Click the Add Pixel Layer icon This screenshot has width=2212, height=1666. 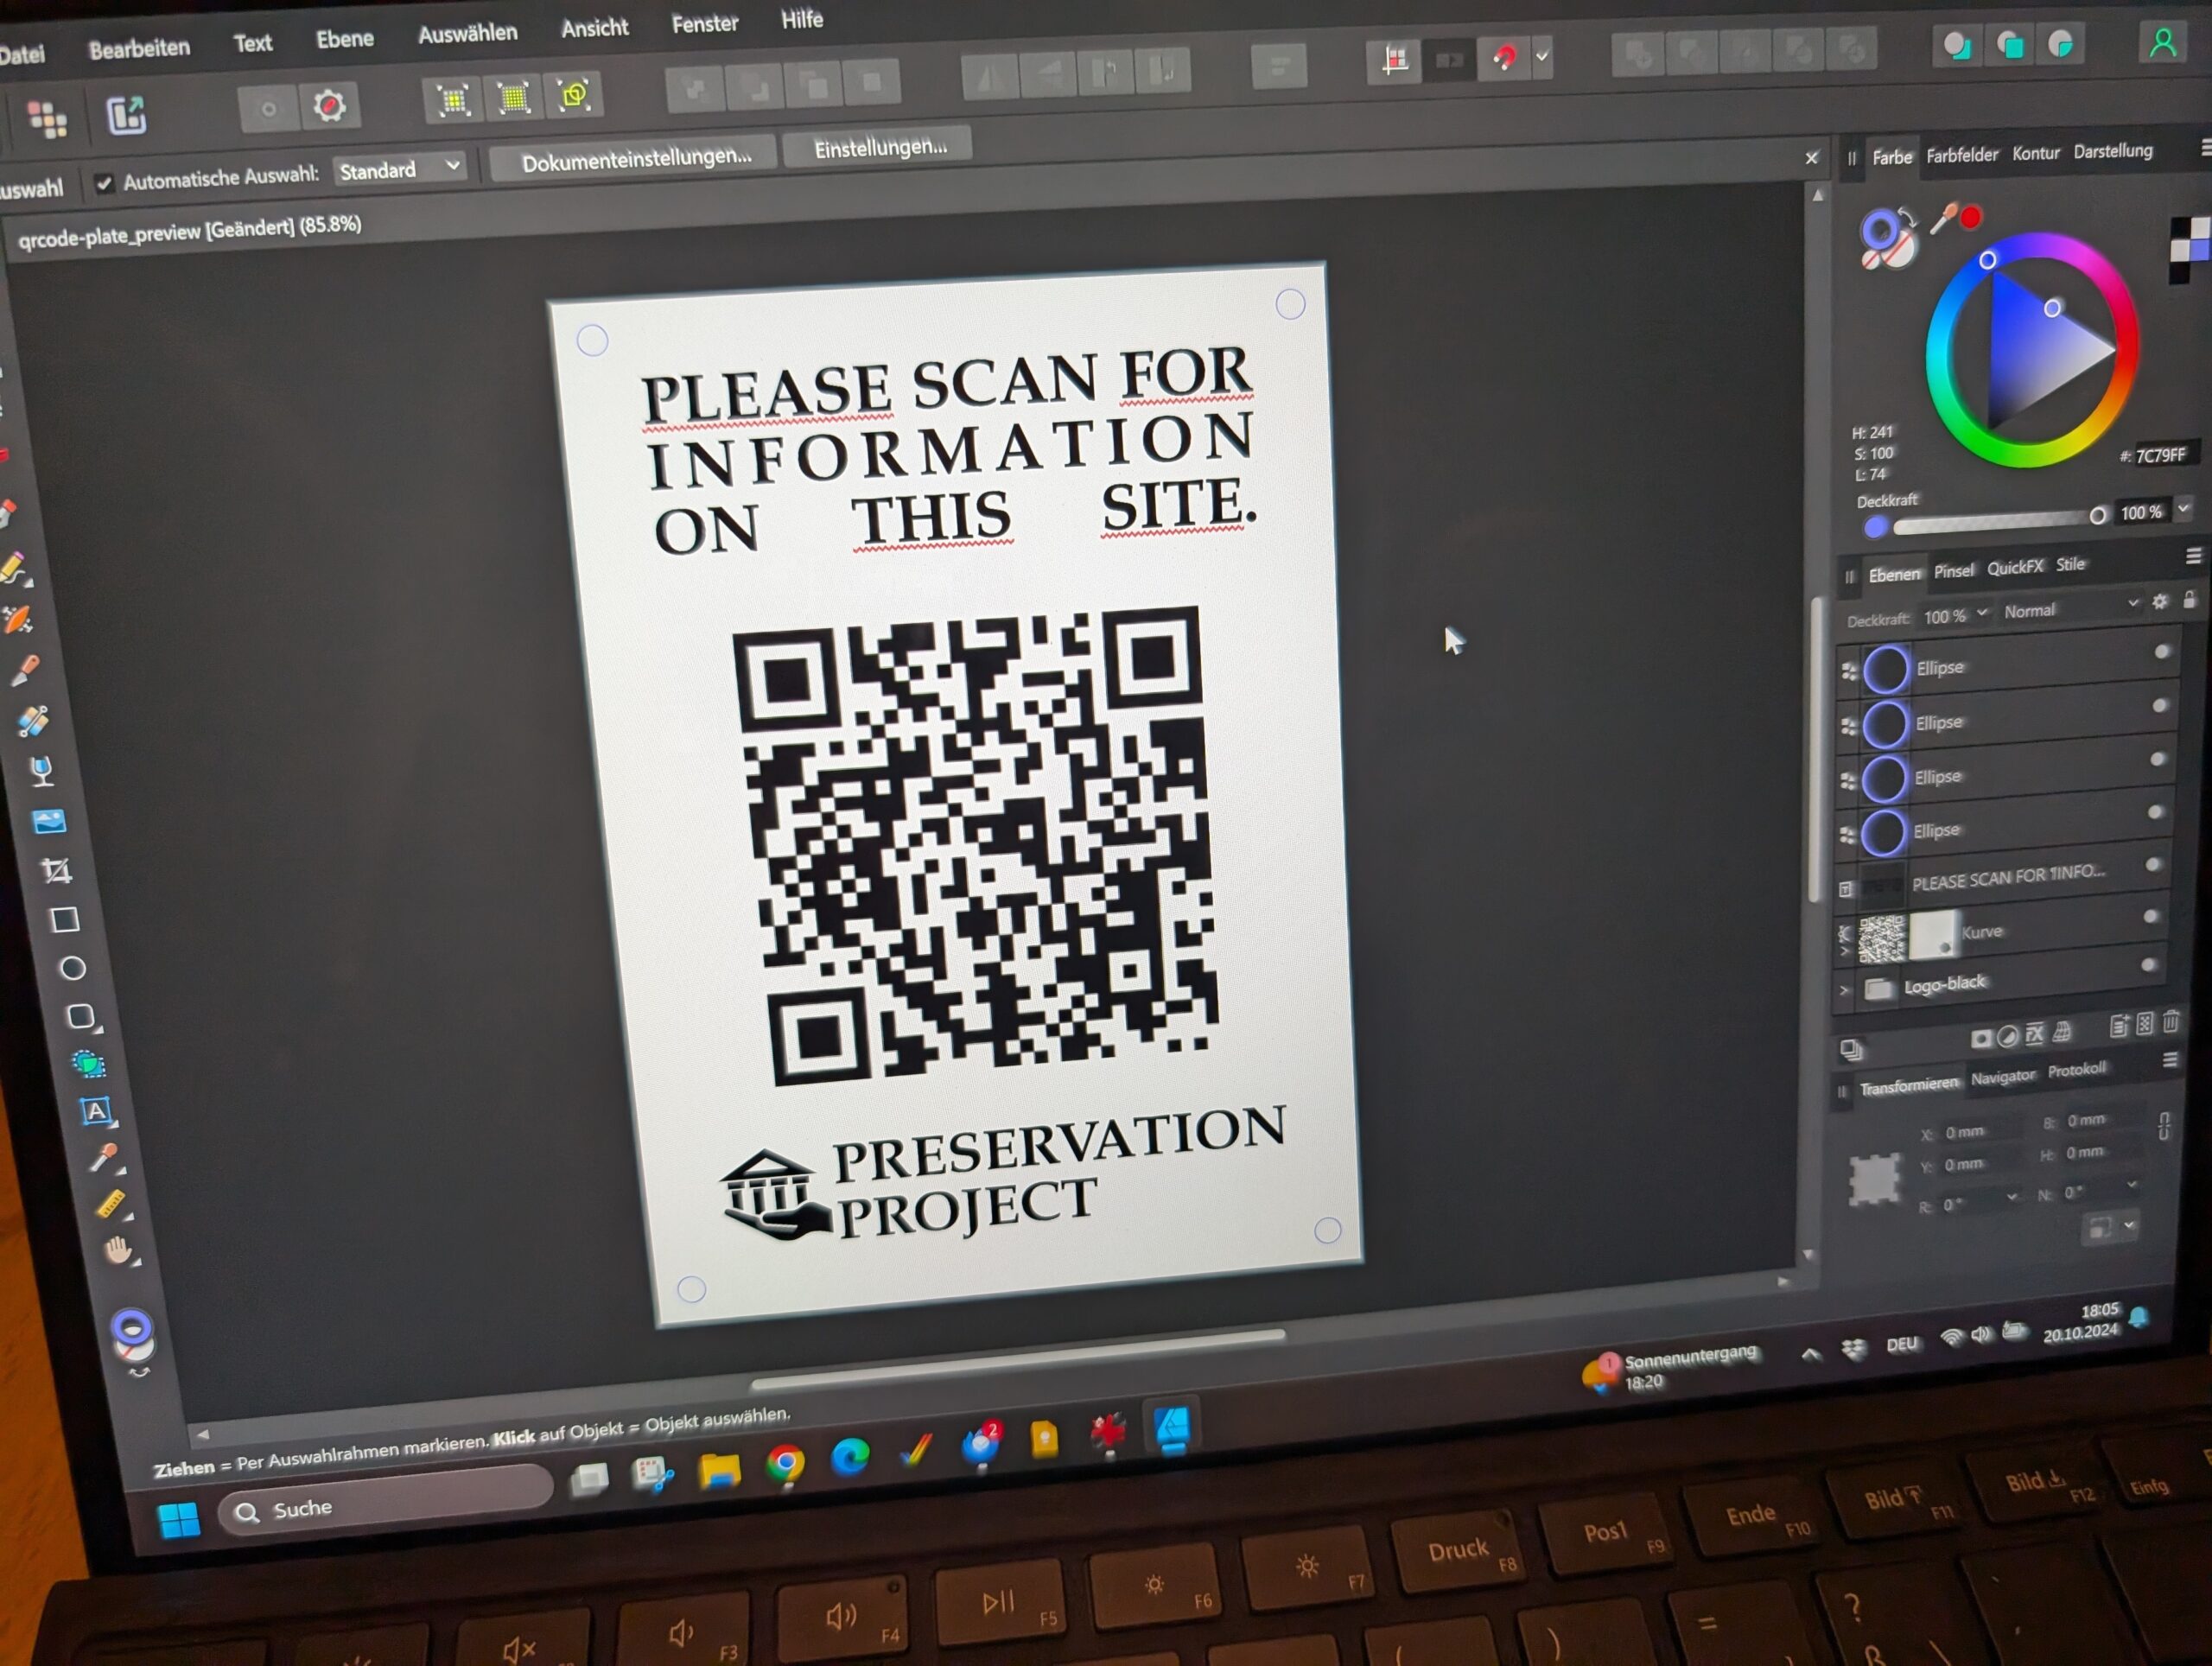coord(2144,1024)
